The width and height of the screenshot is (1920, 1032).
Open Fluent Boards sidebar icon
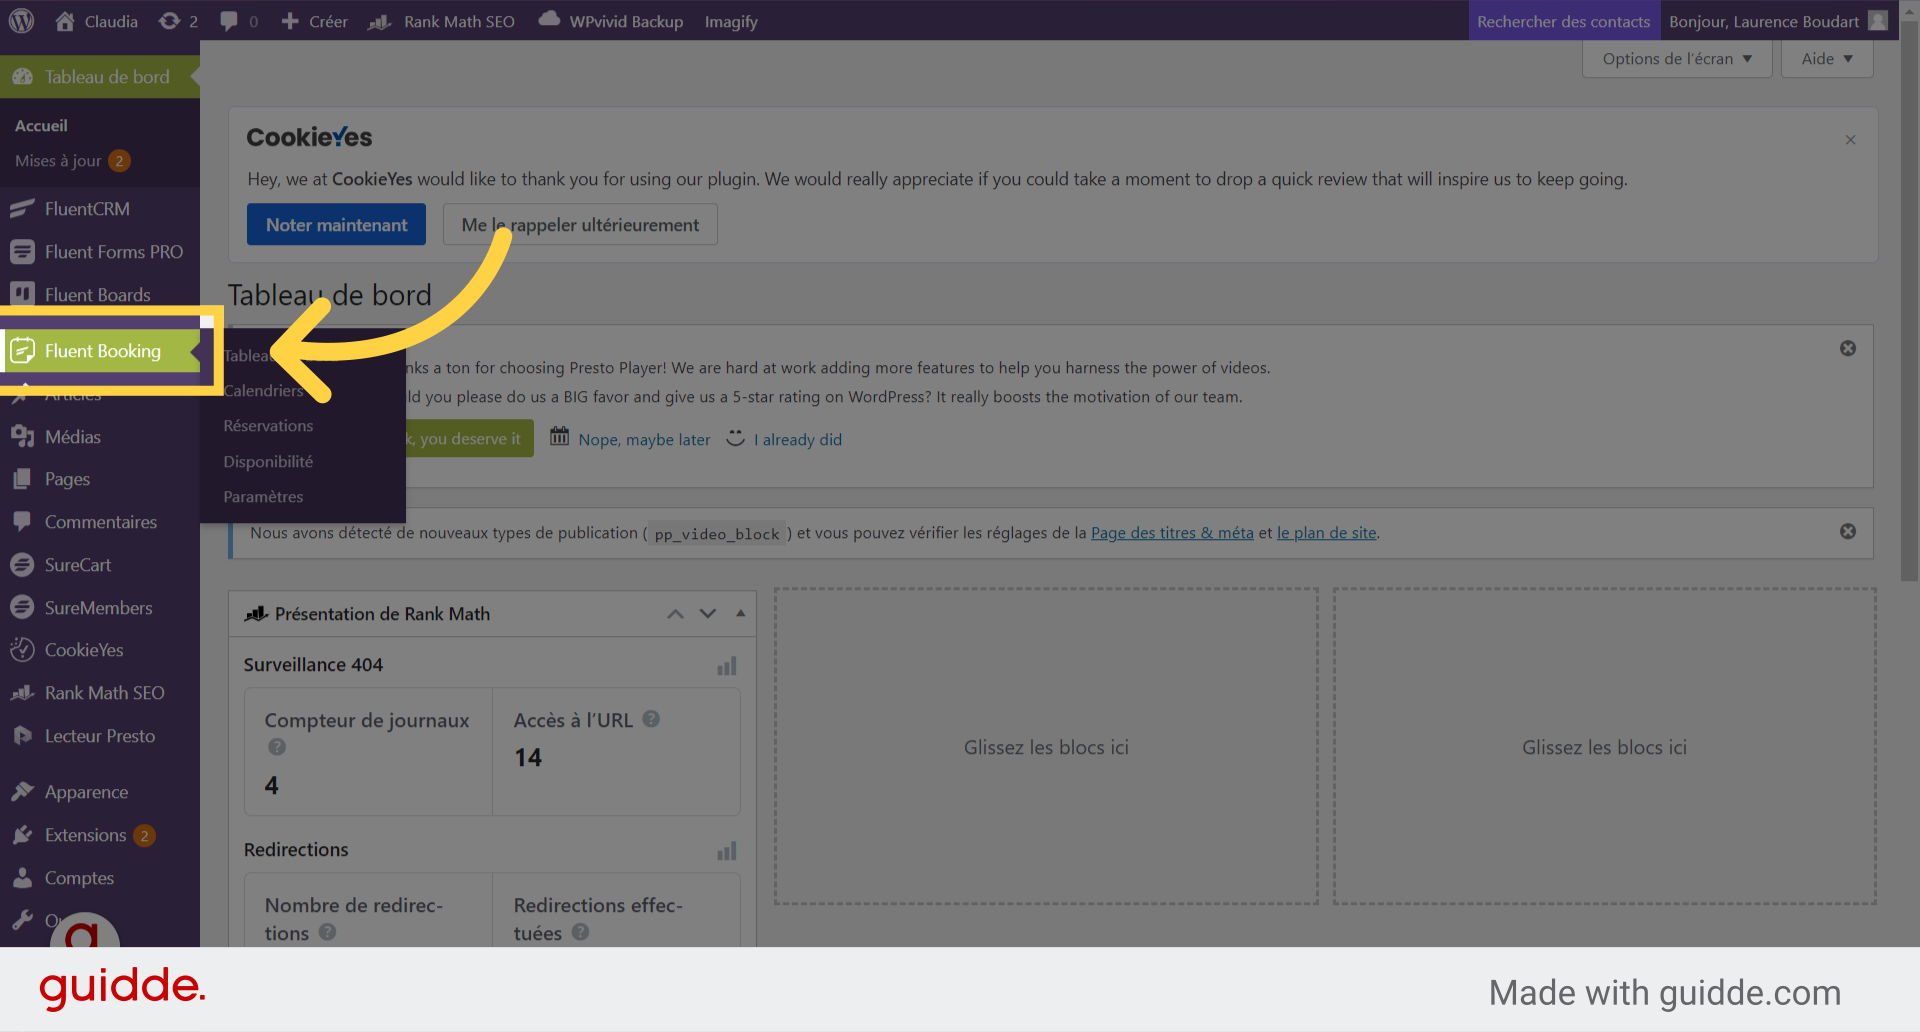pos(22,294)
